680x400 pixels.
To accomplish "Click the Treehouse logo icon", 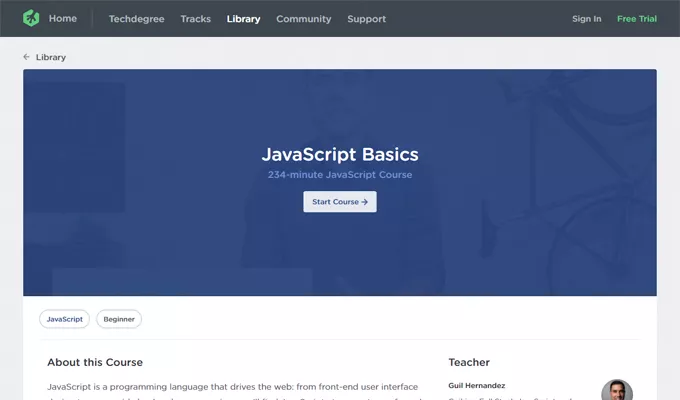I will [31, 18].
